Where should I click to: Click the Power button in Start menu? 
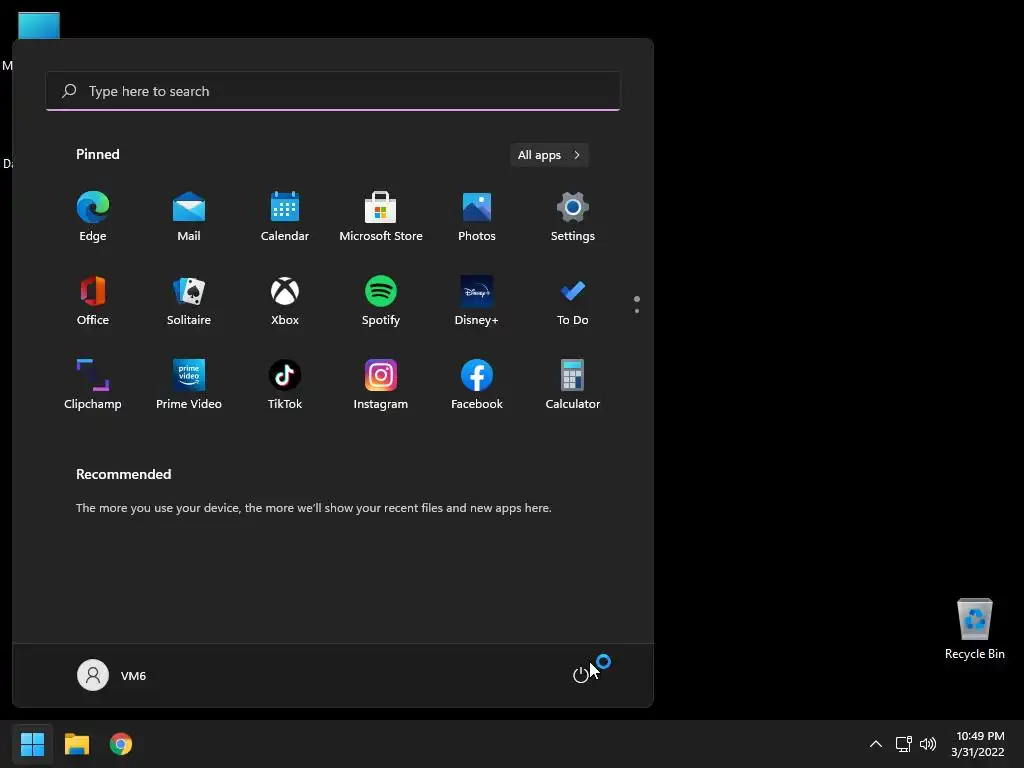click(581, 675)
